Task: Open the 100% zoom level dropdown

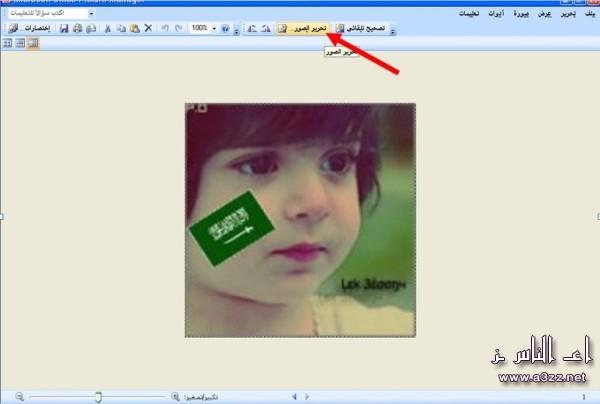Action: tap(213, 29)
